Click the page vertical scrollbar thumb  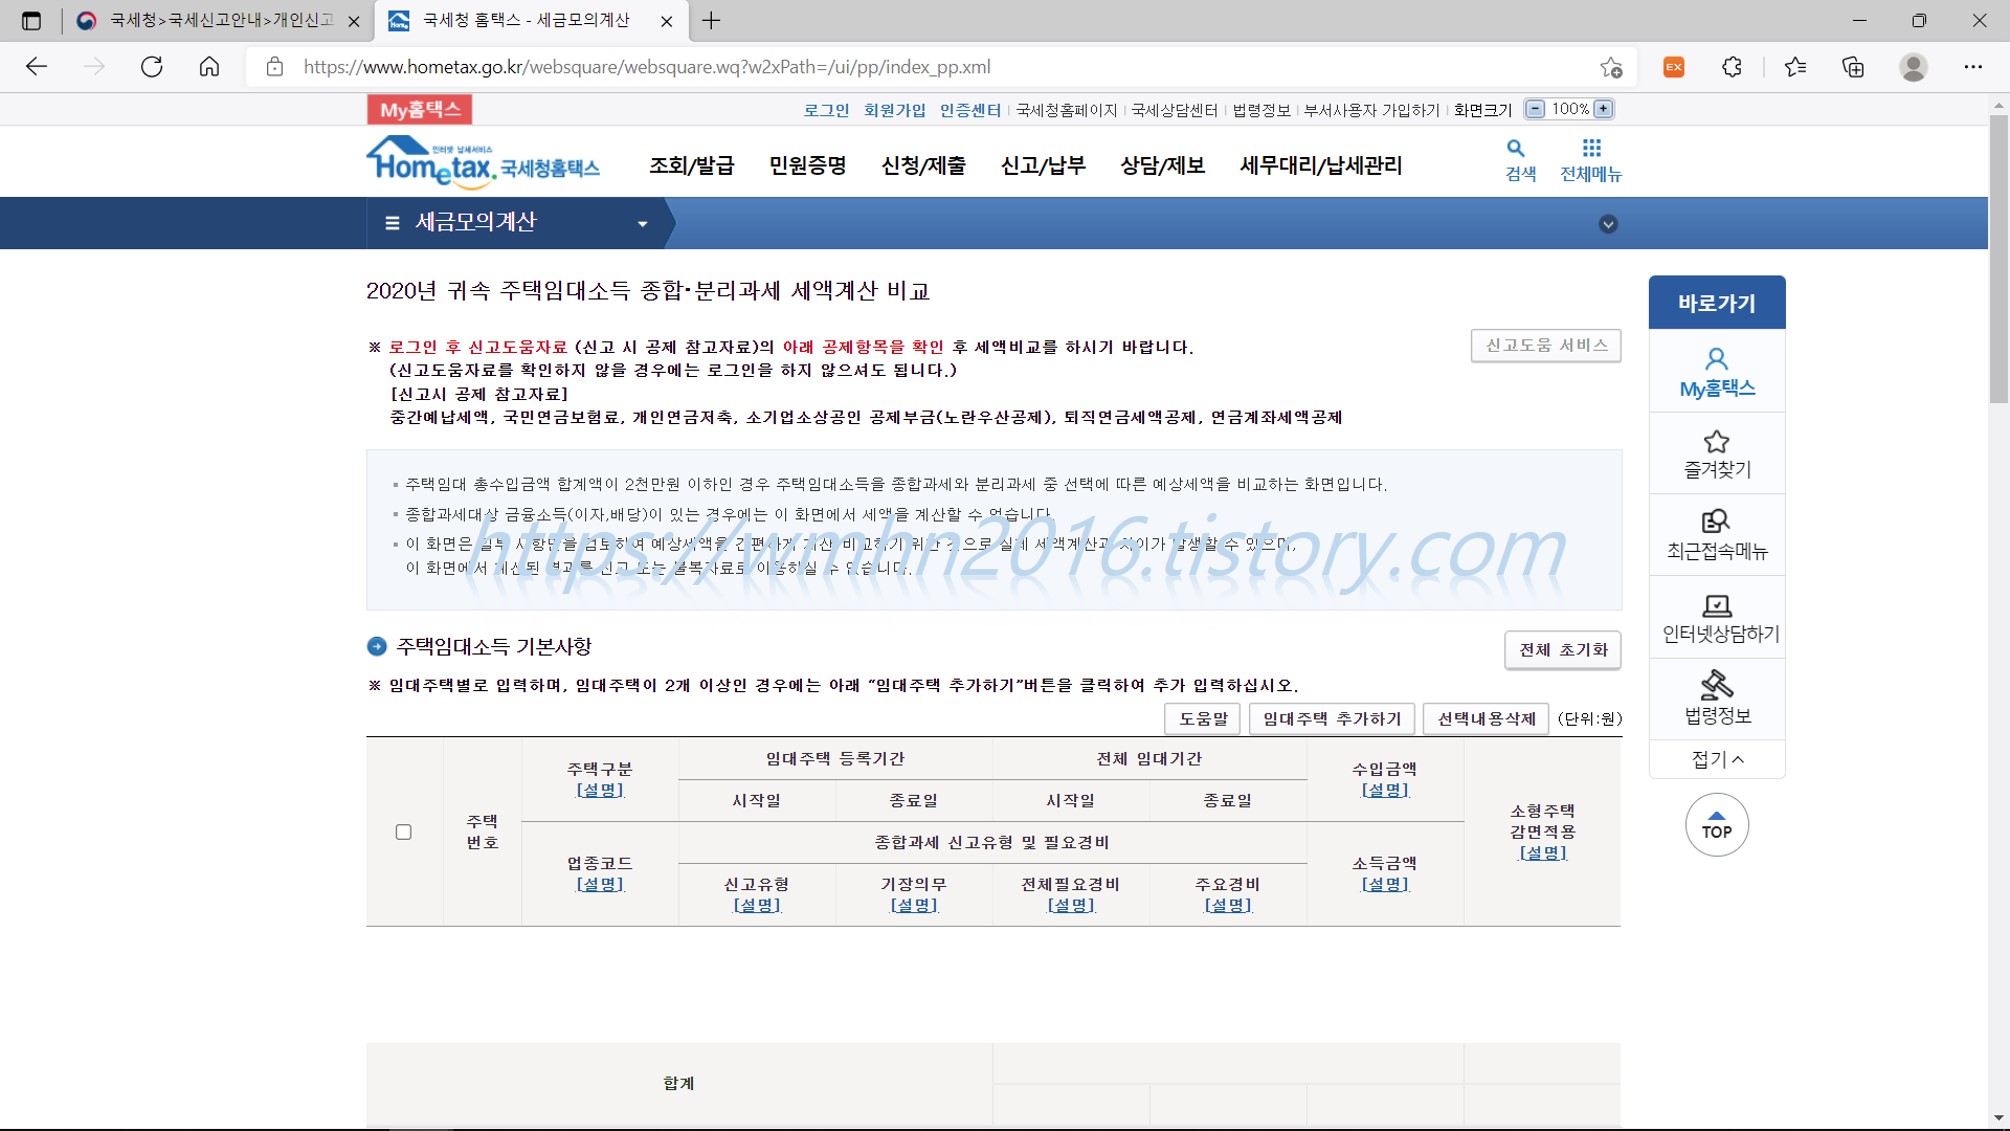click(x=1998, y=258)
